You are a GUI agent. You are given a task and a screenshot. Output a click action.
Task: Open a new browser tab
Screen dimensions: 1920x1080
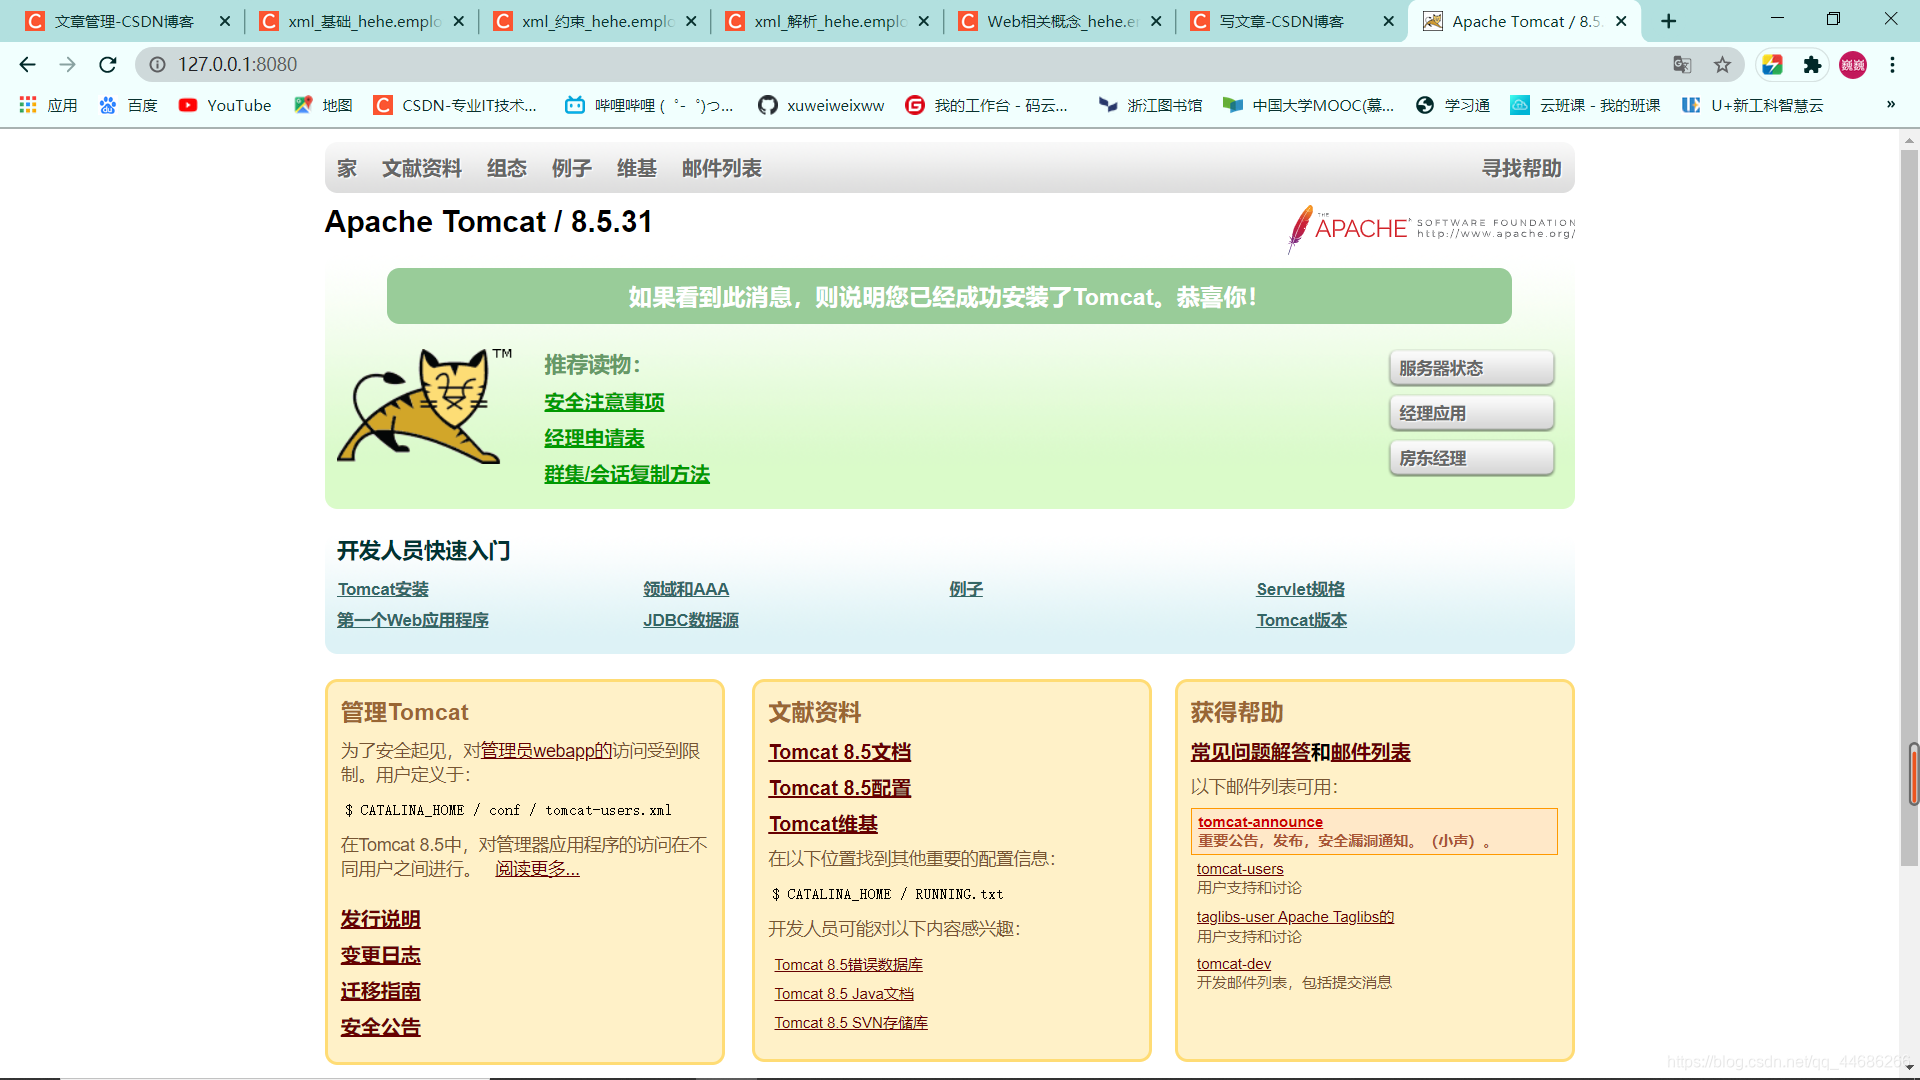(x=1668, y=21)
